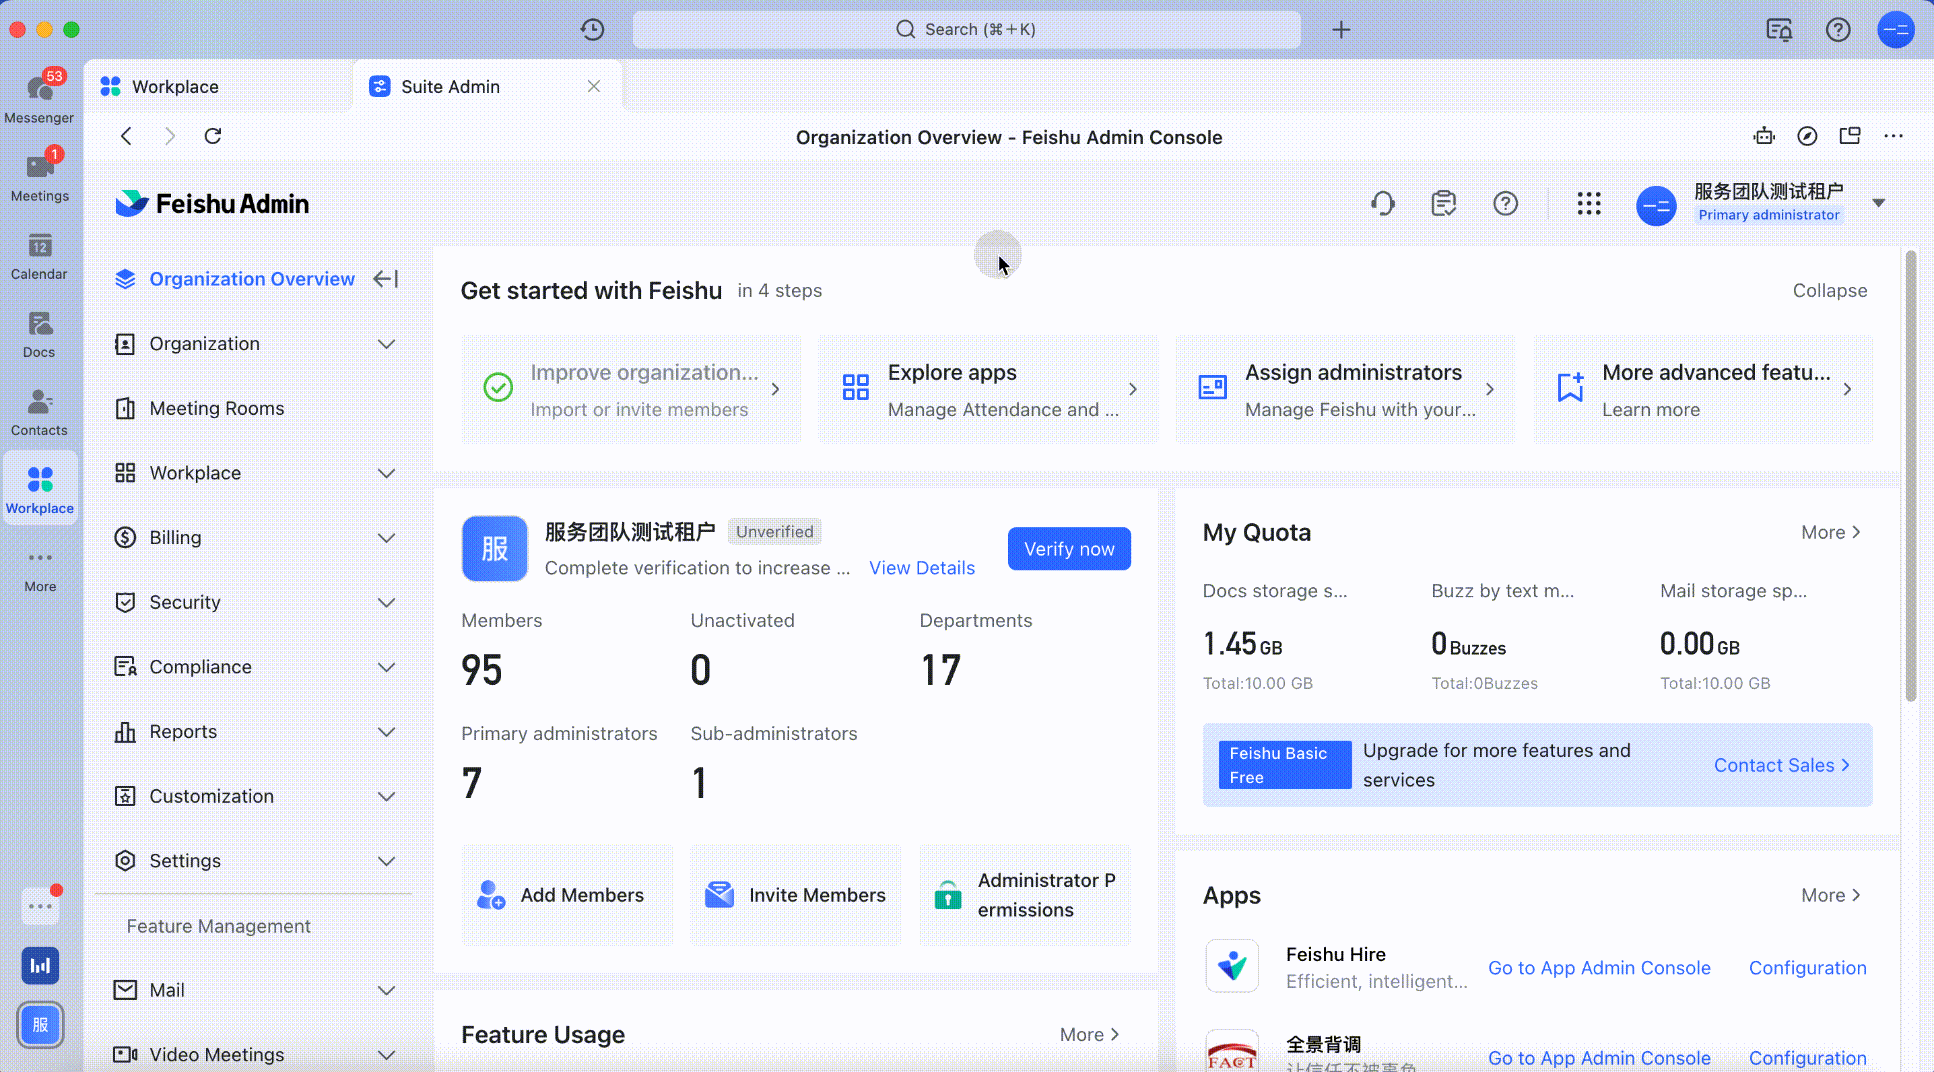Image resolution: width=1934 pixels, height=1072 pixels.
Task: Toggle the Organization Overview sidebar collapse arrow
Action: [x=385, y=279]
